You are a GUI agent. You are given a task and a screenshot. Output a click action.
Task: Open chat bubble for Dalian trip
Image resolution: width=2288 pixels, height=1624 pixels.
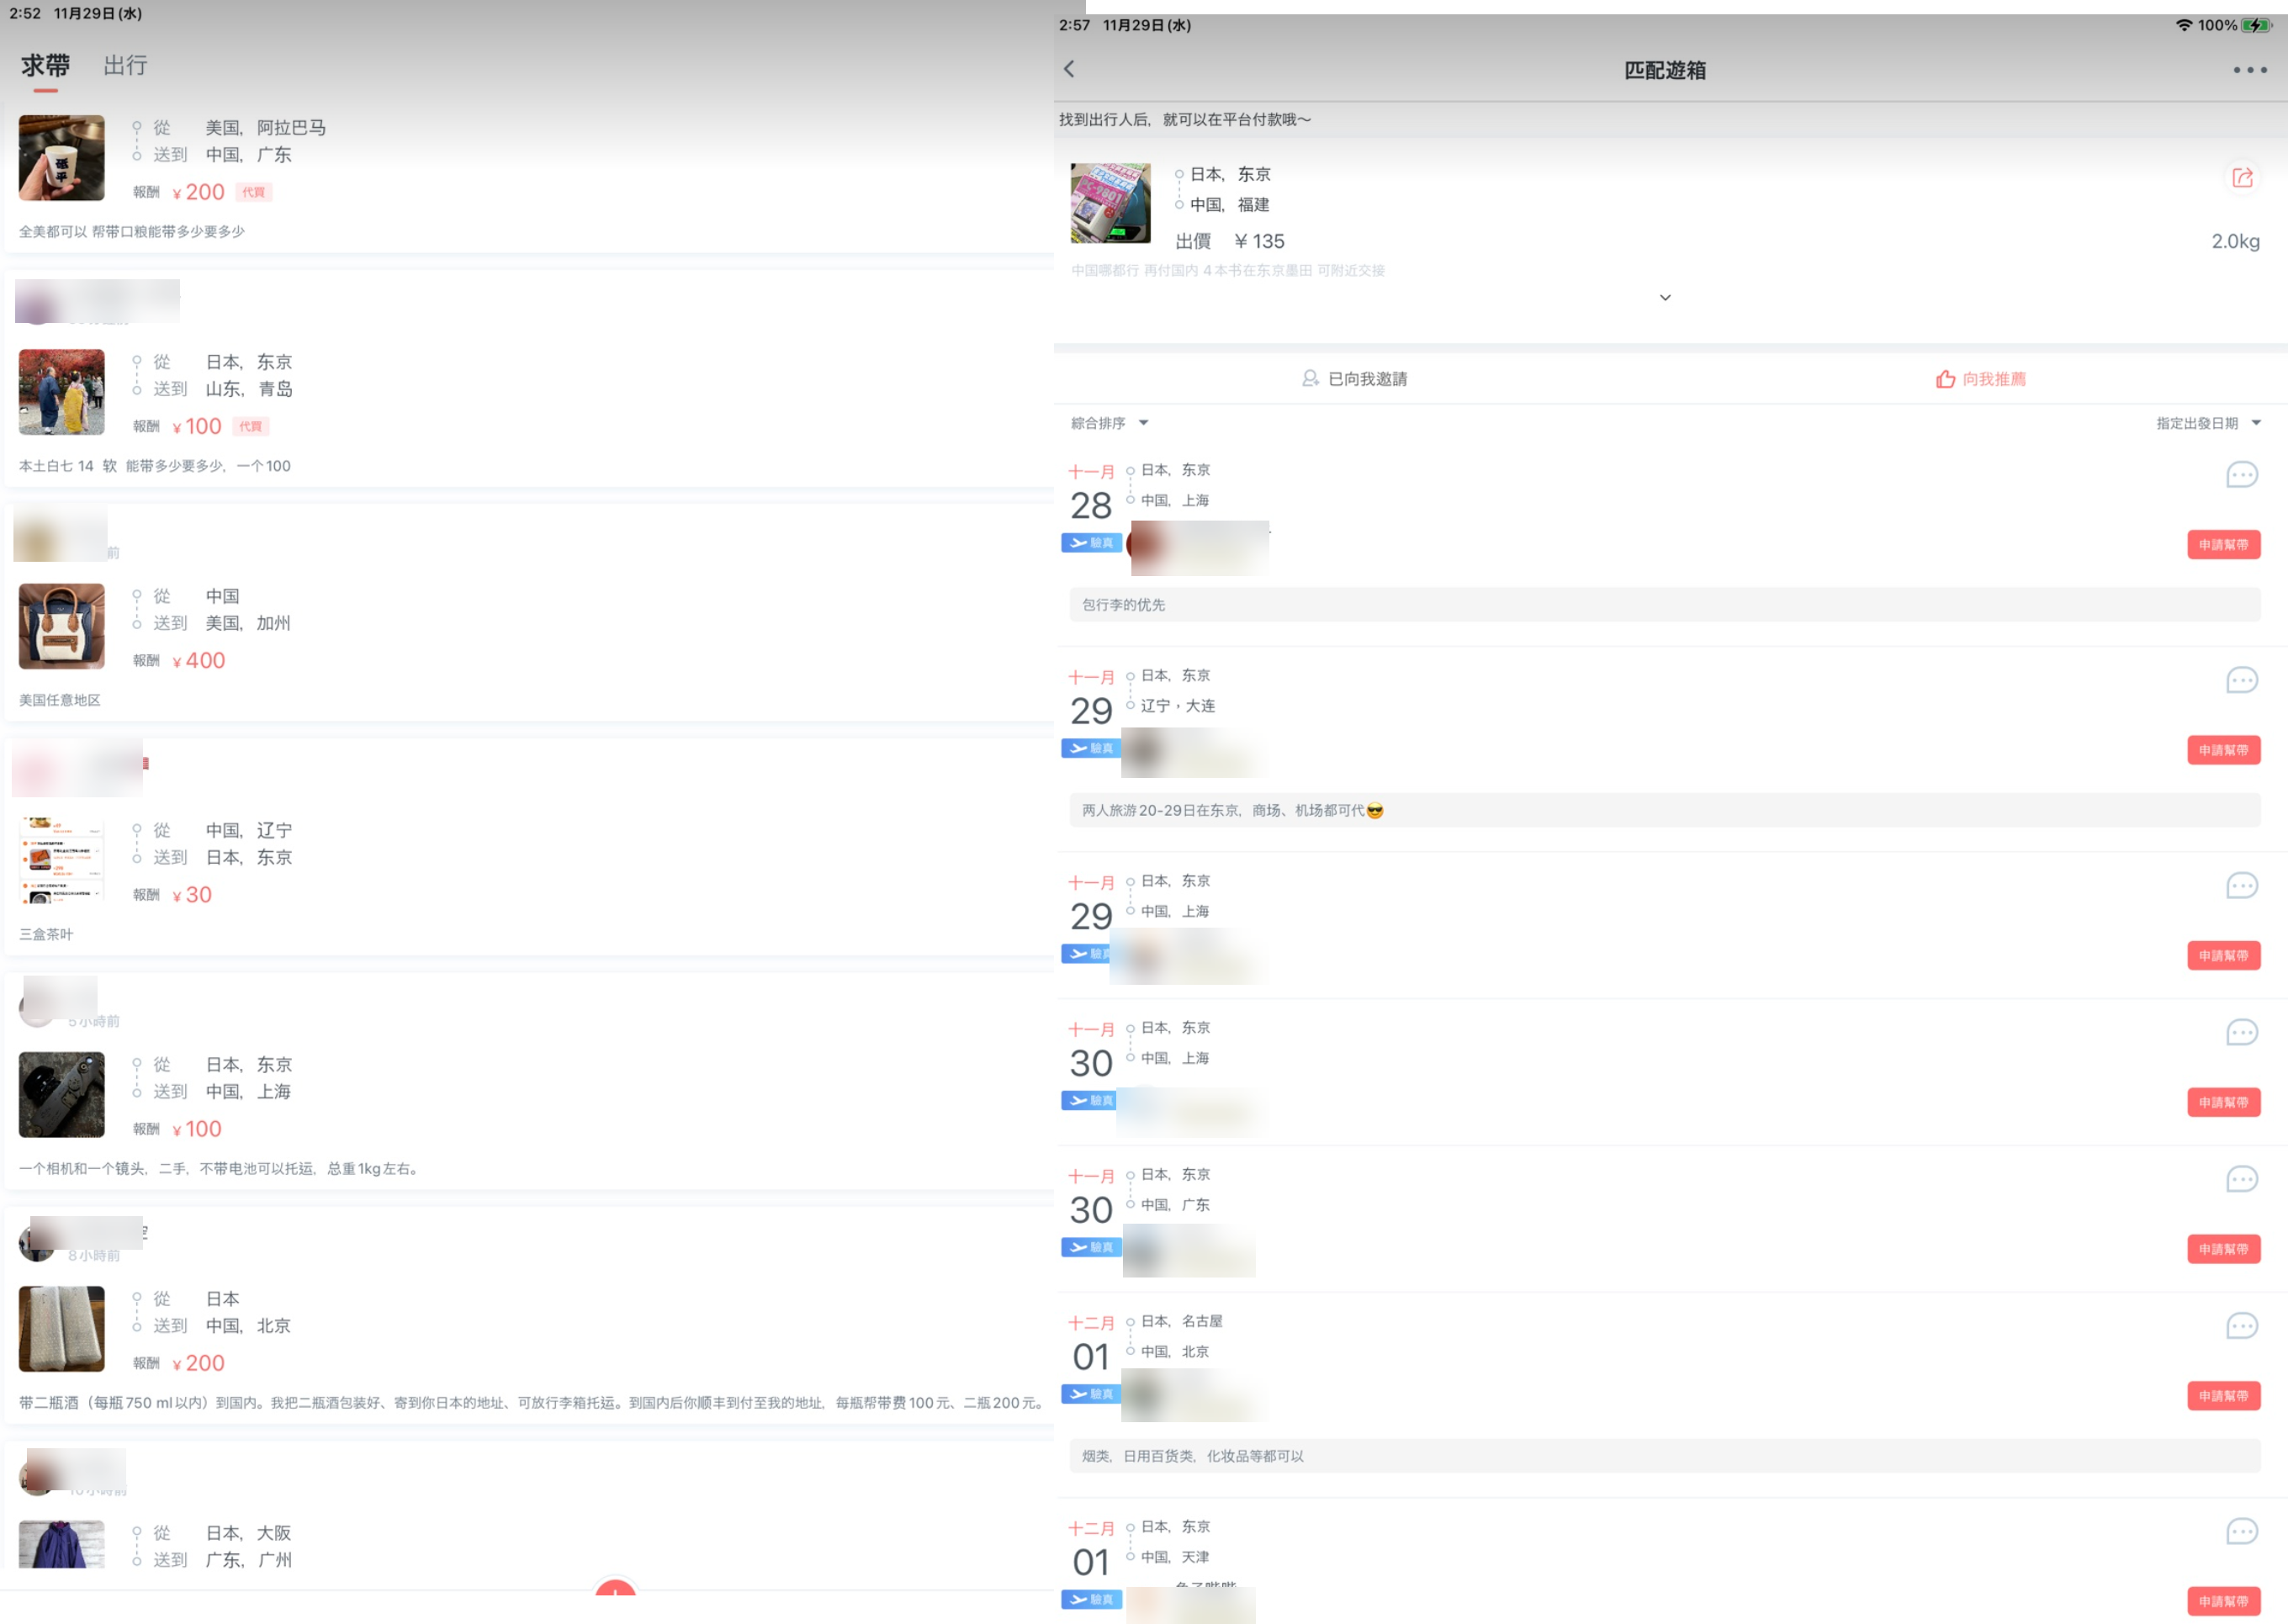pos(2241,681)
